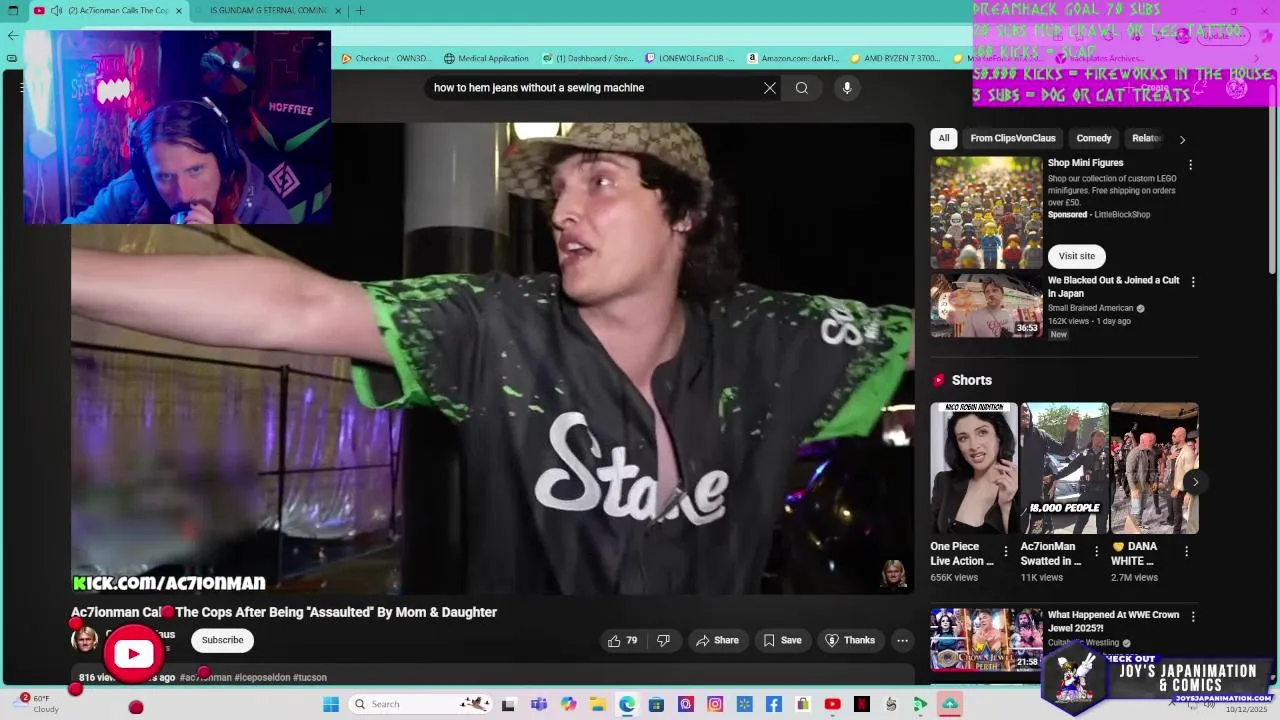Open a new browser tab

coord(360,11)
